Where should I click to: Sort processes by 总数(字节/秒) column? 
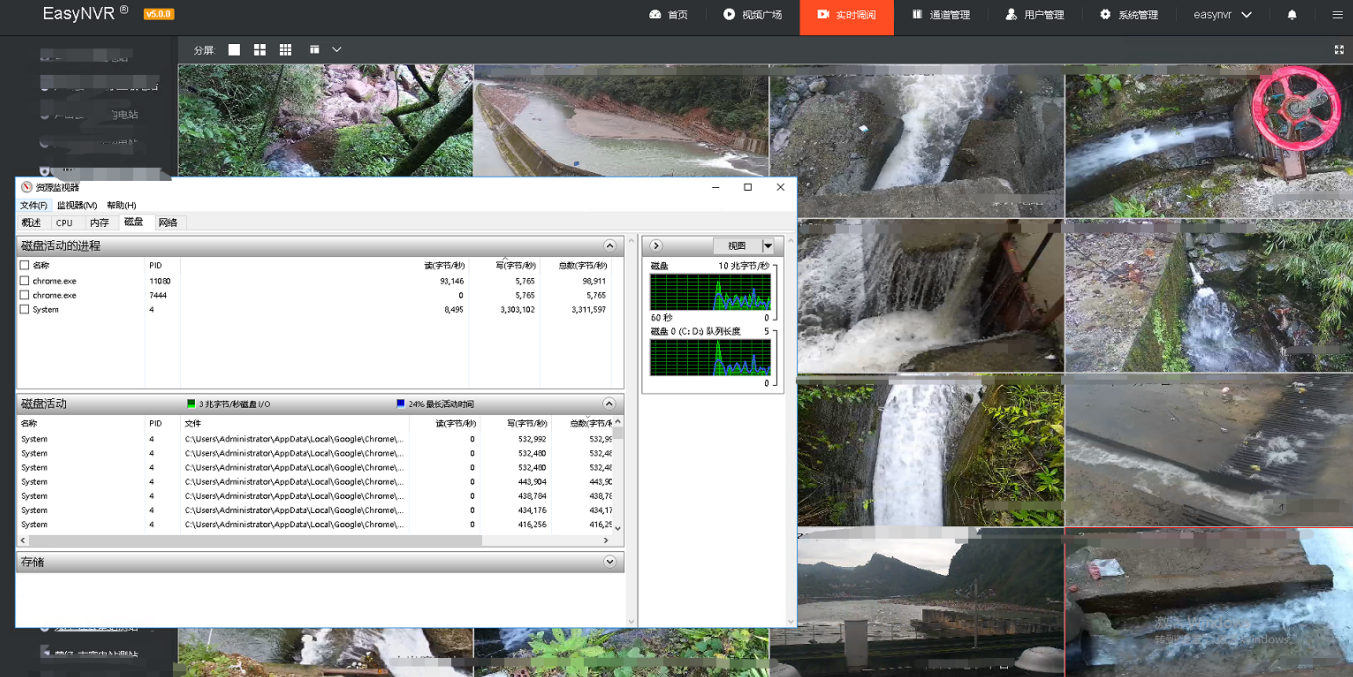(x=583, y=266)
